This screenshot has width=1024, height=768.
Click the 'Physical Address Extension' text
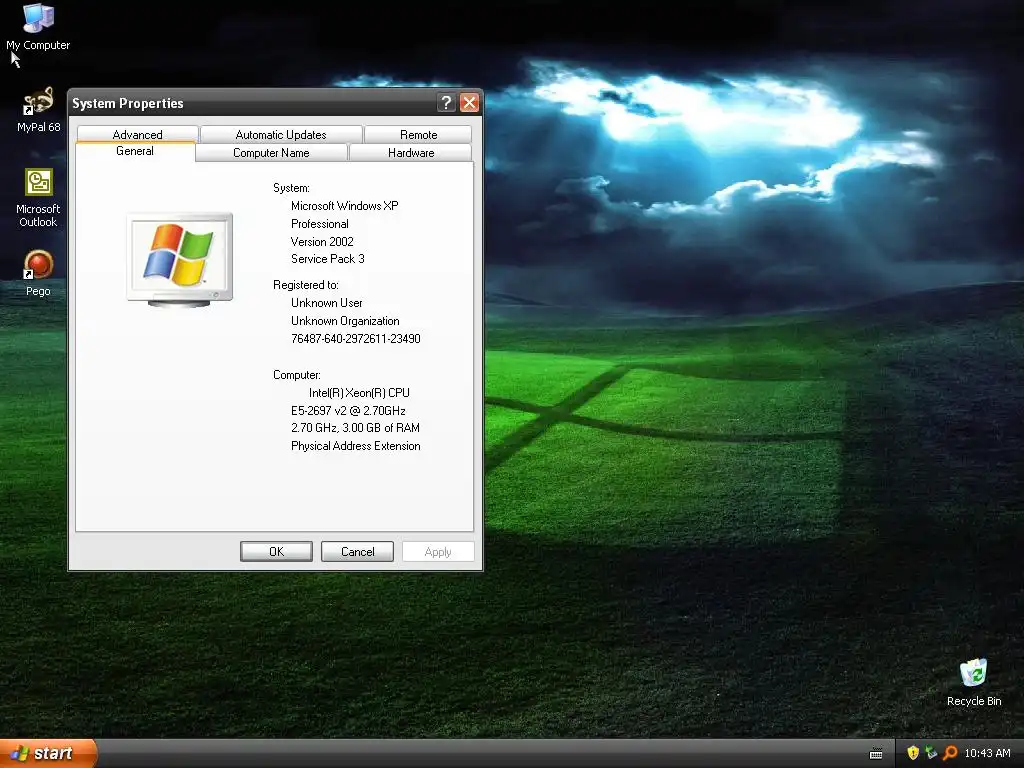tap(355, 446)
